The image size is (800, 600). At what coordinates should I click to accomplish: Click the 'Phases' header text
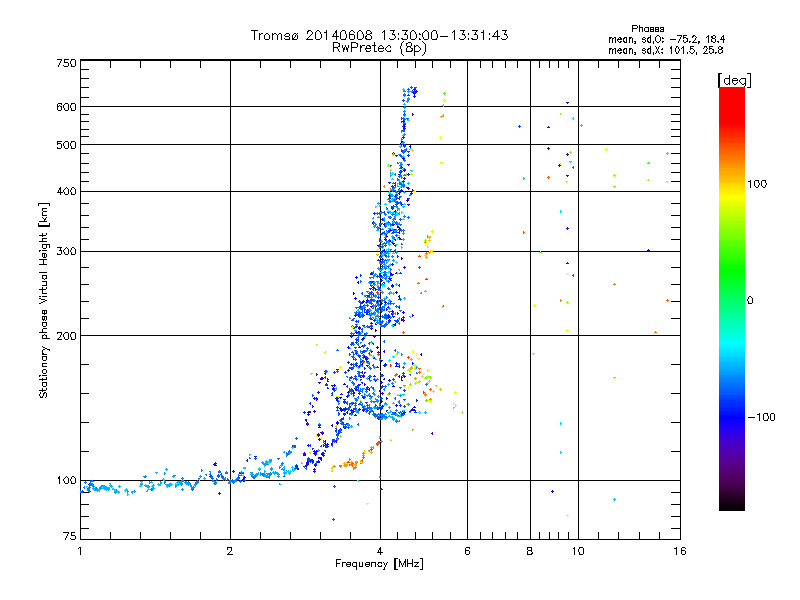point(647,29)
